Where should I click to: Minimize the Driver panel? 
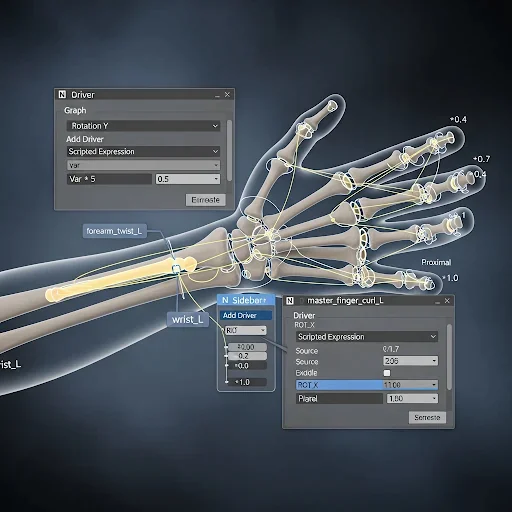pos(217,96)
